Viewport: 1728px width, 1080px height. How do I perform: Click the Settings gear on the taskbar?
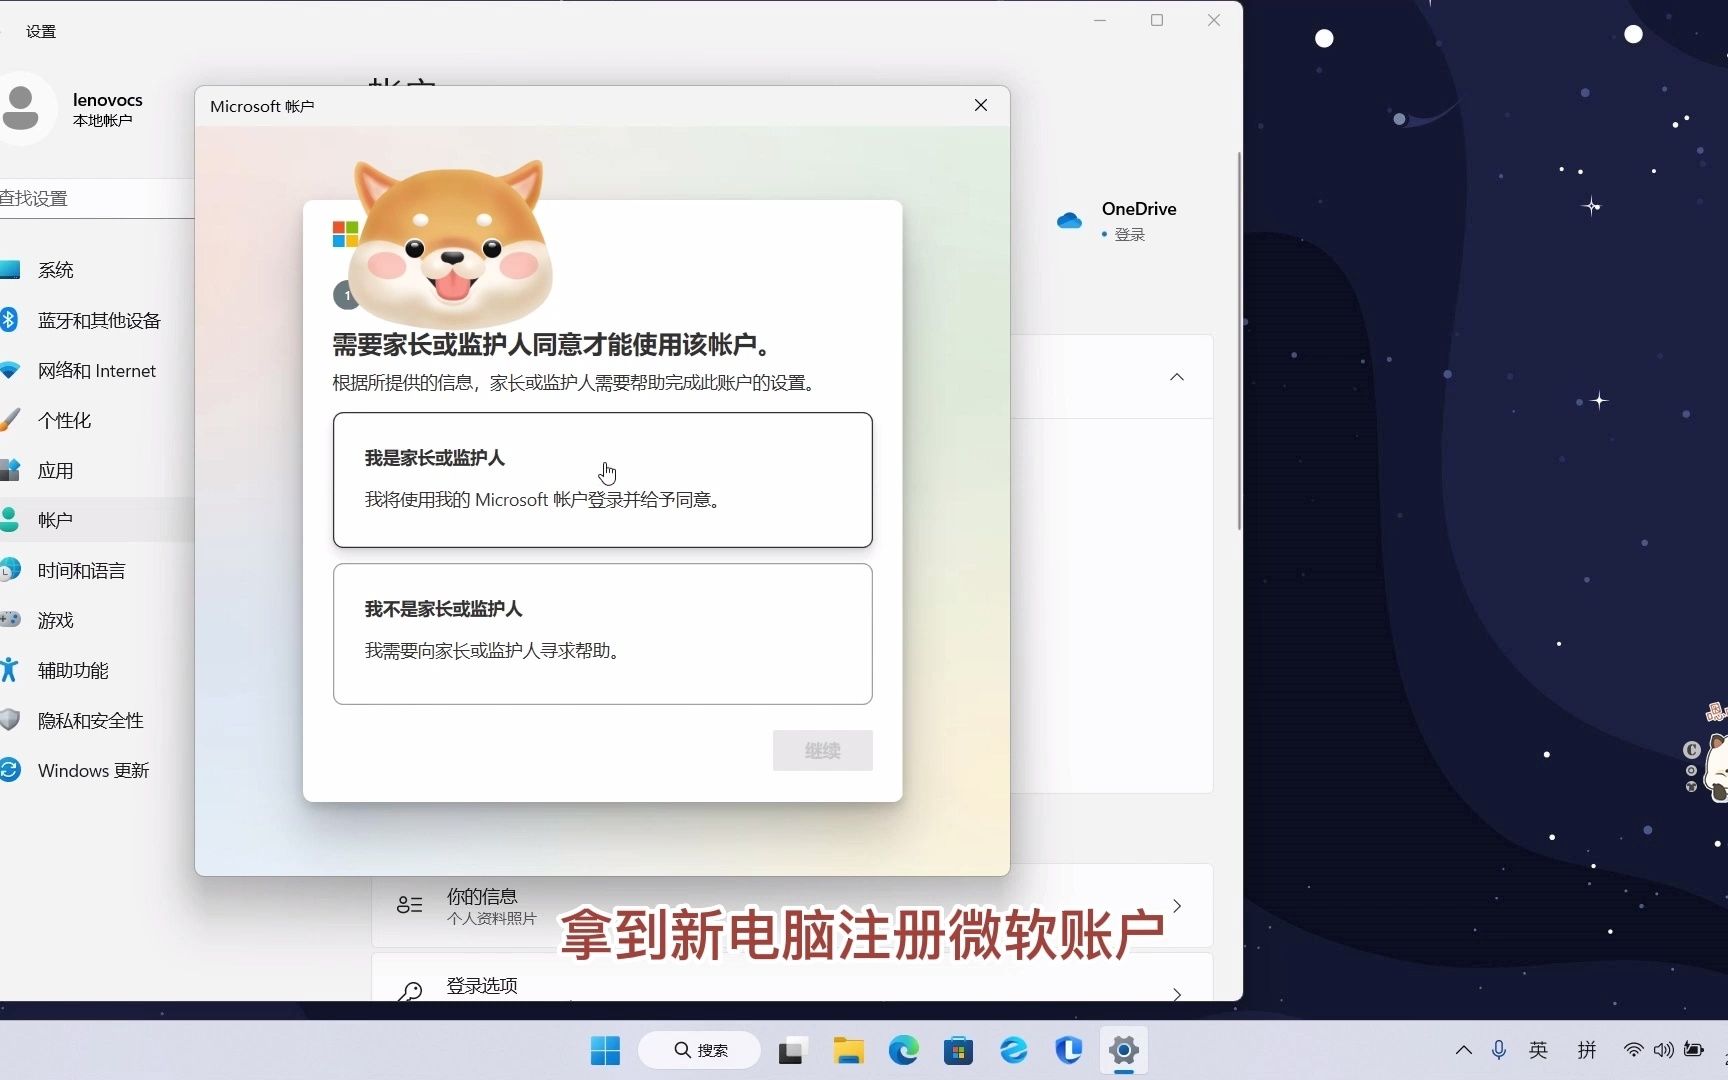(1123, 1050)
